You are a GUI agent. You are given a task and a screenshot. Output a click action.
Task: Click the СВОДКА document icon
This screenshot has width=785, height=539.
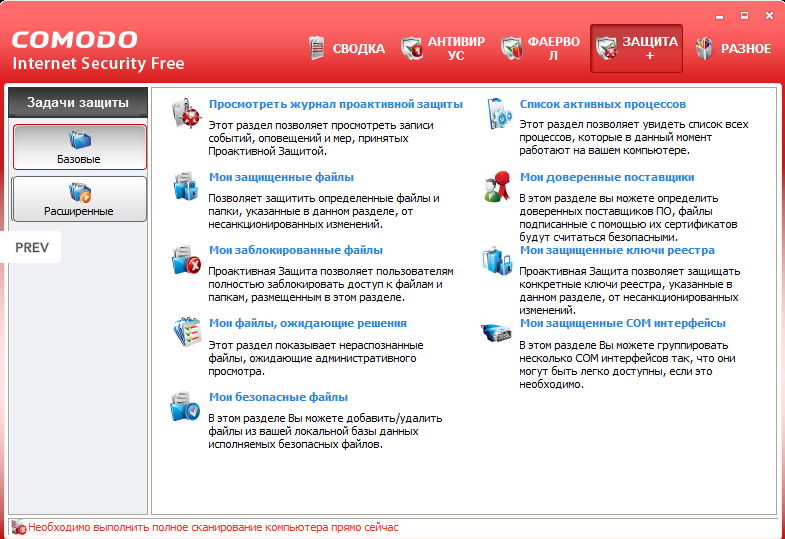[316, 48]
